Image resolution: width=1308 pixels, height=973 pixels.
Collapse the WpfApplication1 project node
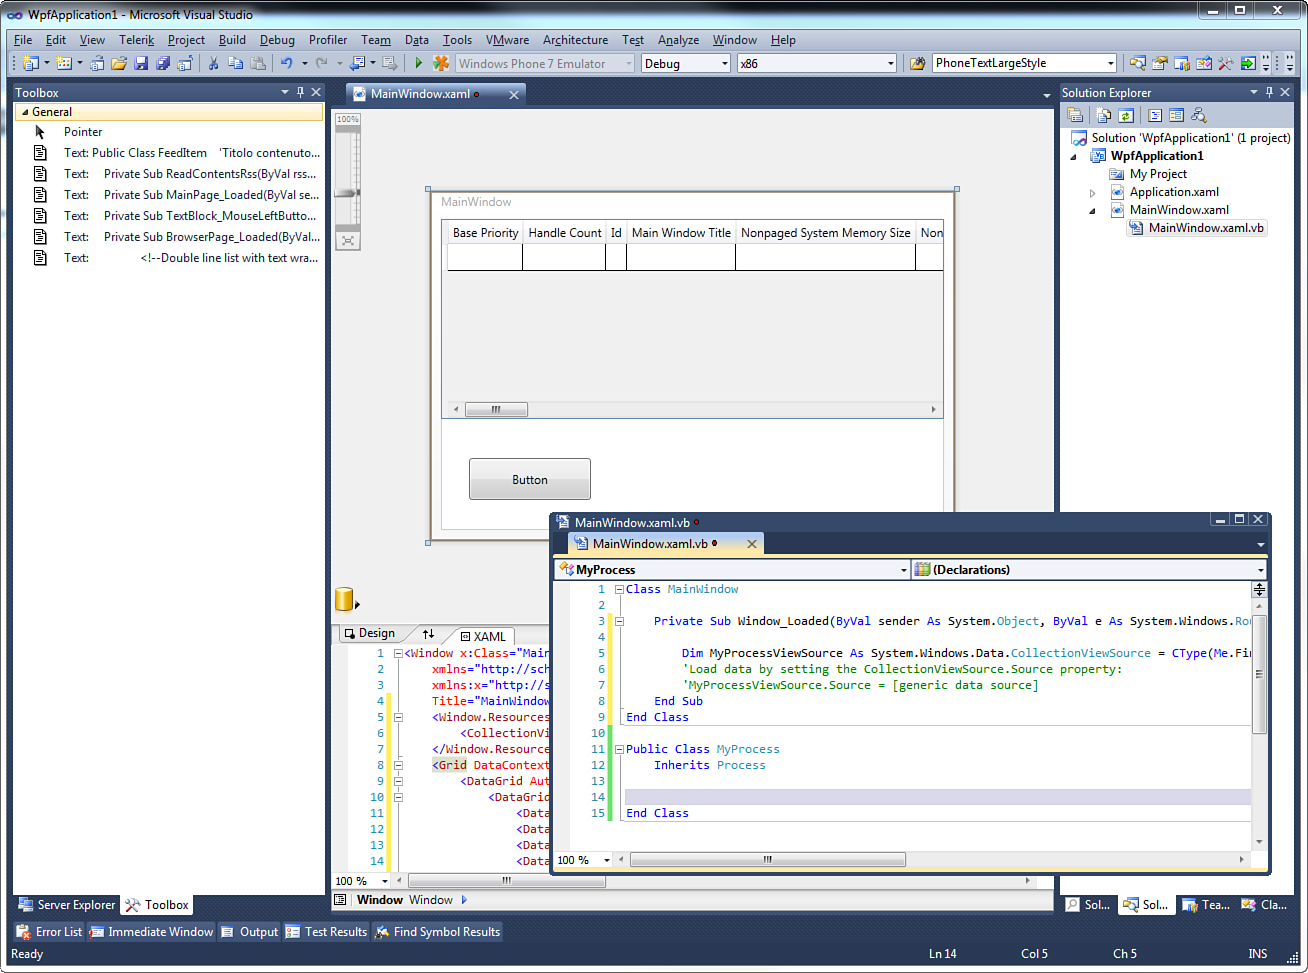click(1074, 156)
